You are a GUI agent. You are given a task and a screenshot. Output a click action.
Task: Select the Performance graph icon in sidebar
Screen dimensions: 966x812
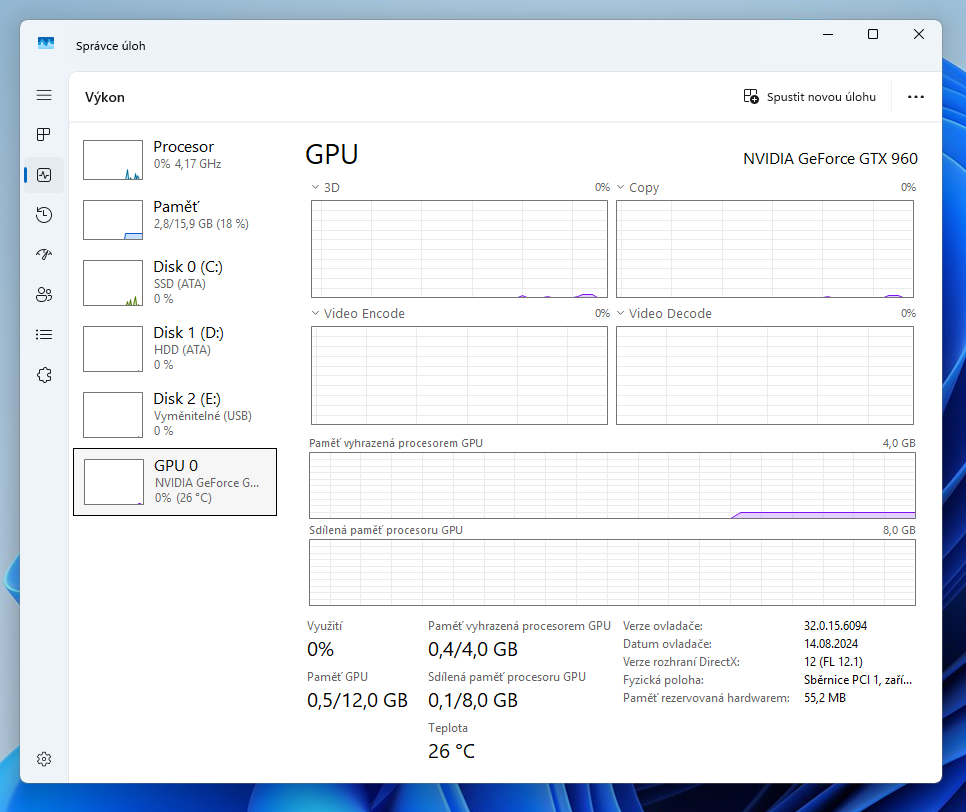click(44, 174)
